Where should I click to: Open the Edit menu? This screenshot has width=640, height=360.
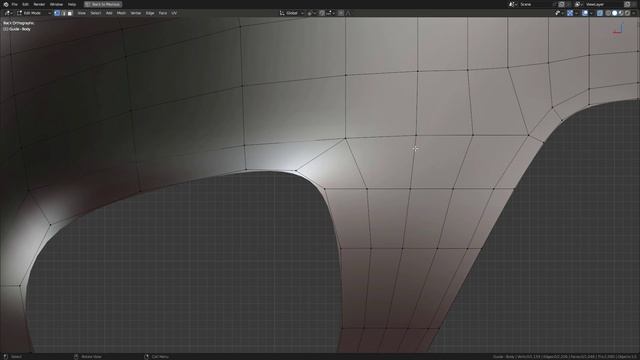(25, 4)
